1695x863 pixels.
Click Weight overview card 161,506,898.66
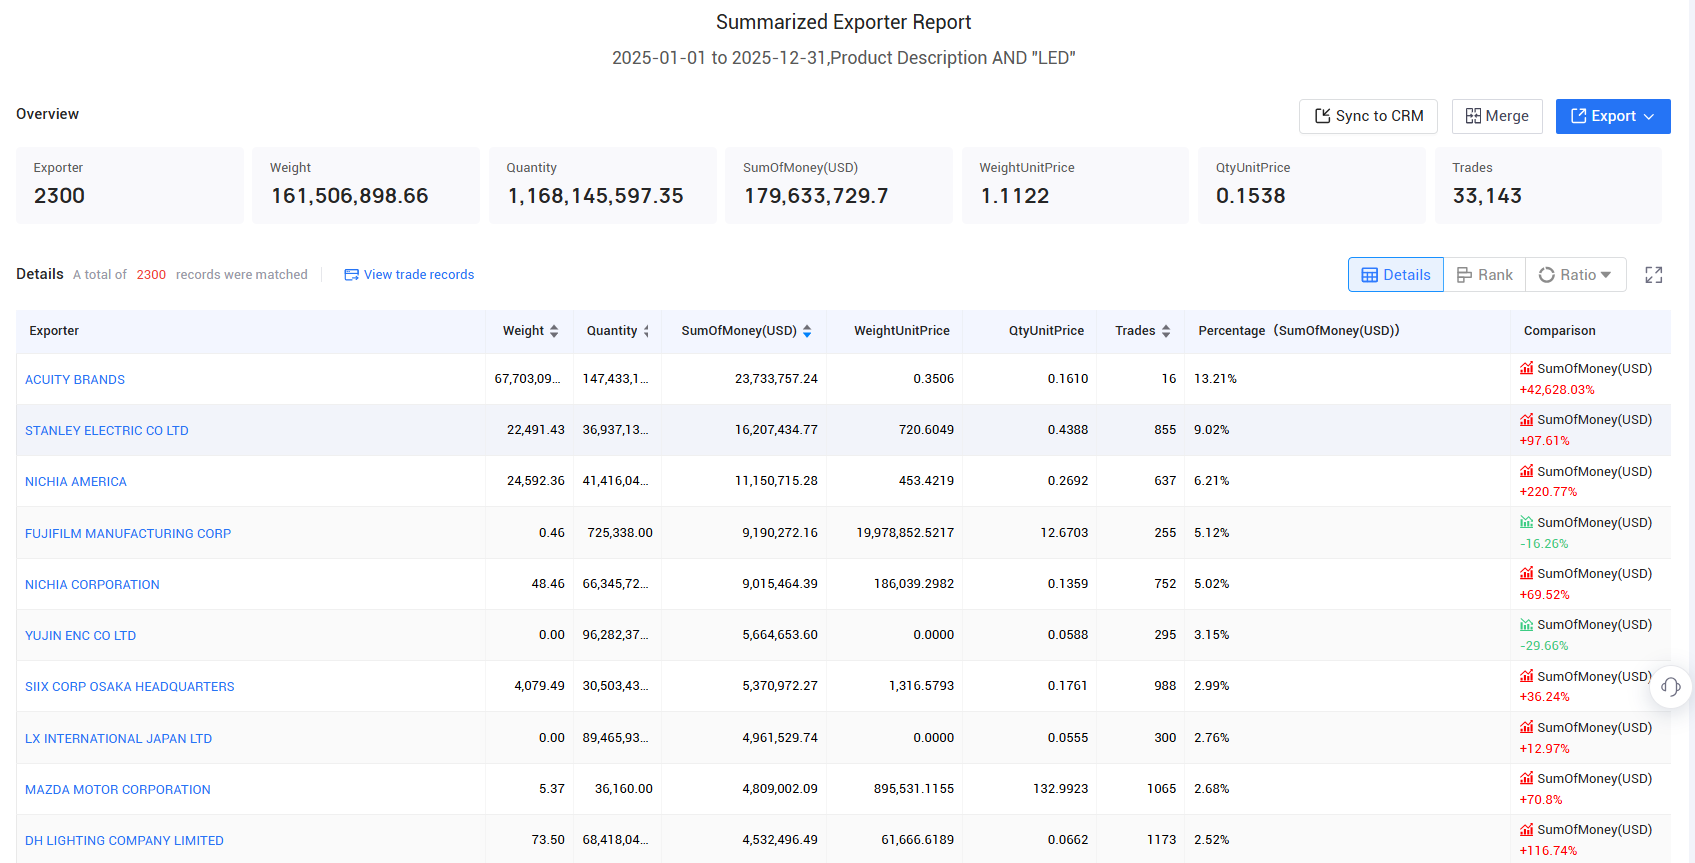[x=366, y=185]
